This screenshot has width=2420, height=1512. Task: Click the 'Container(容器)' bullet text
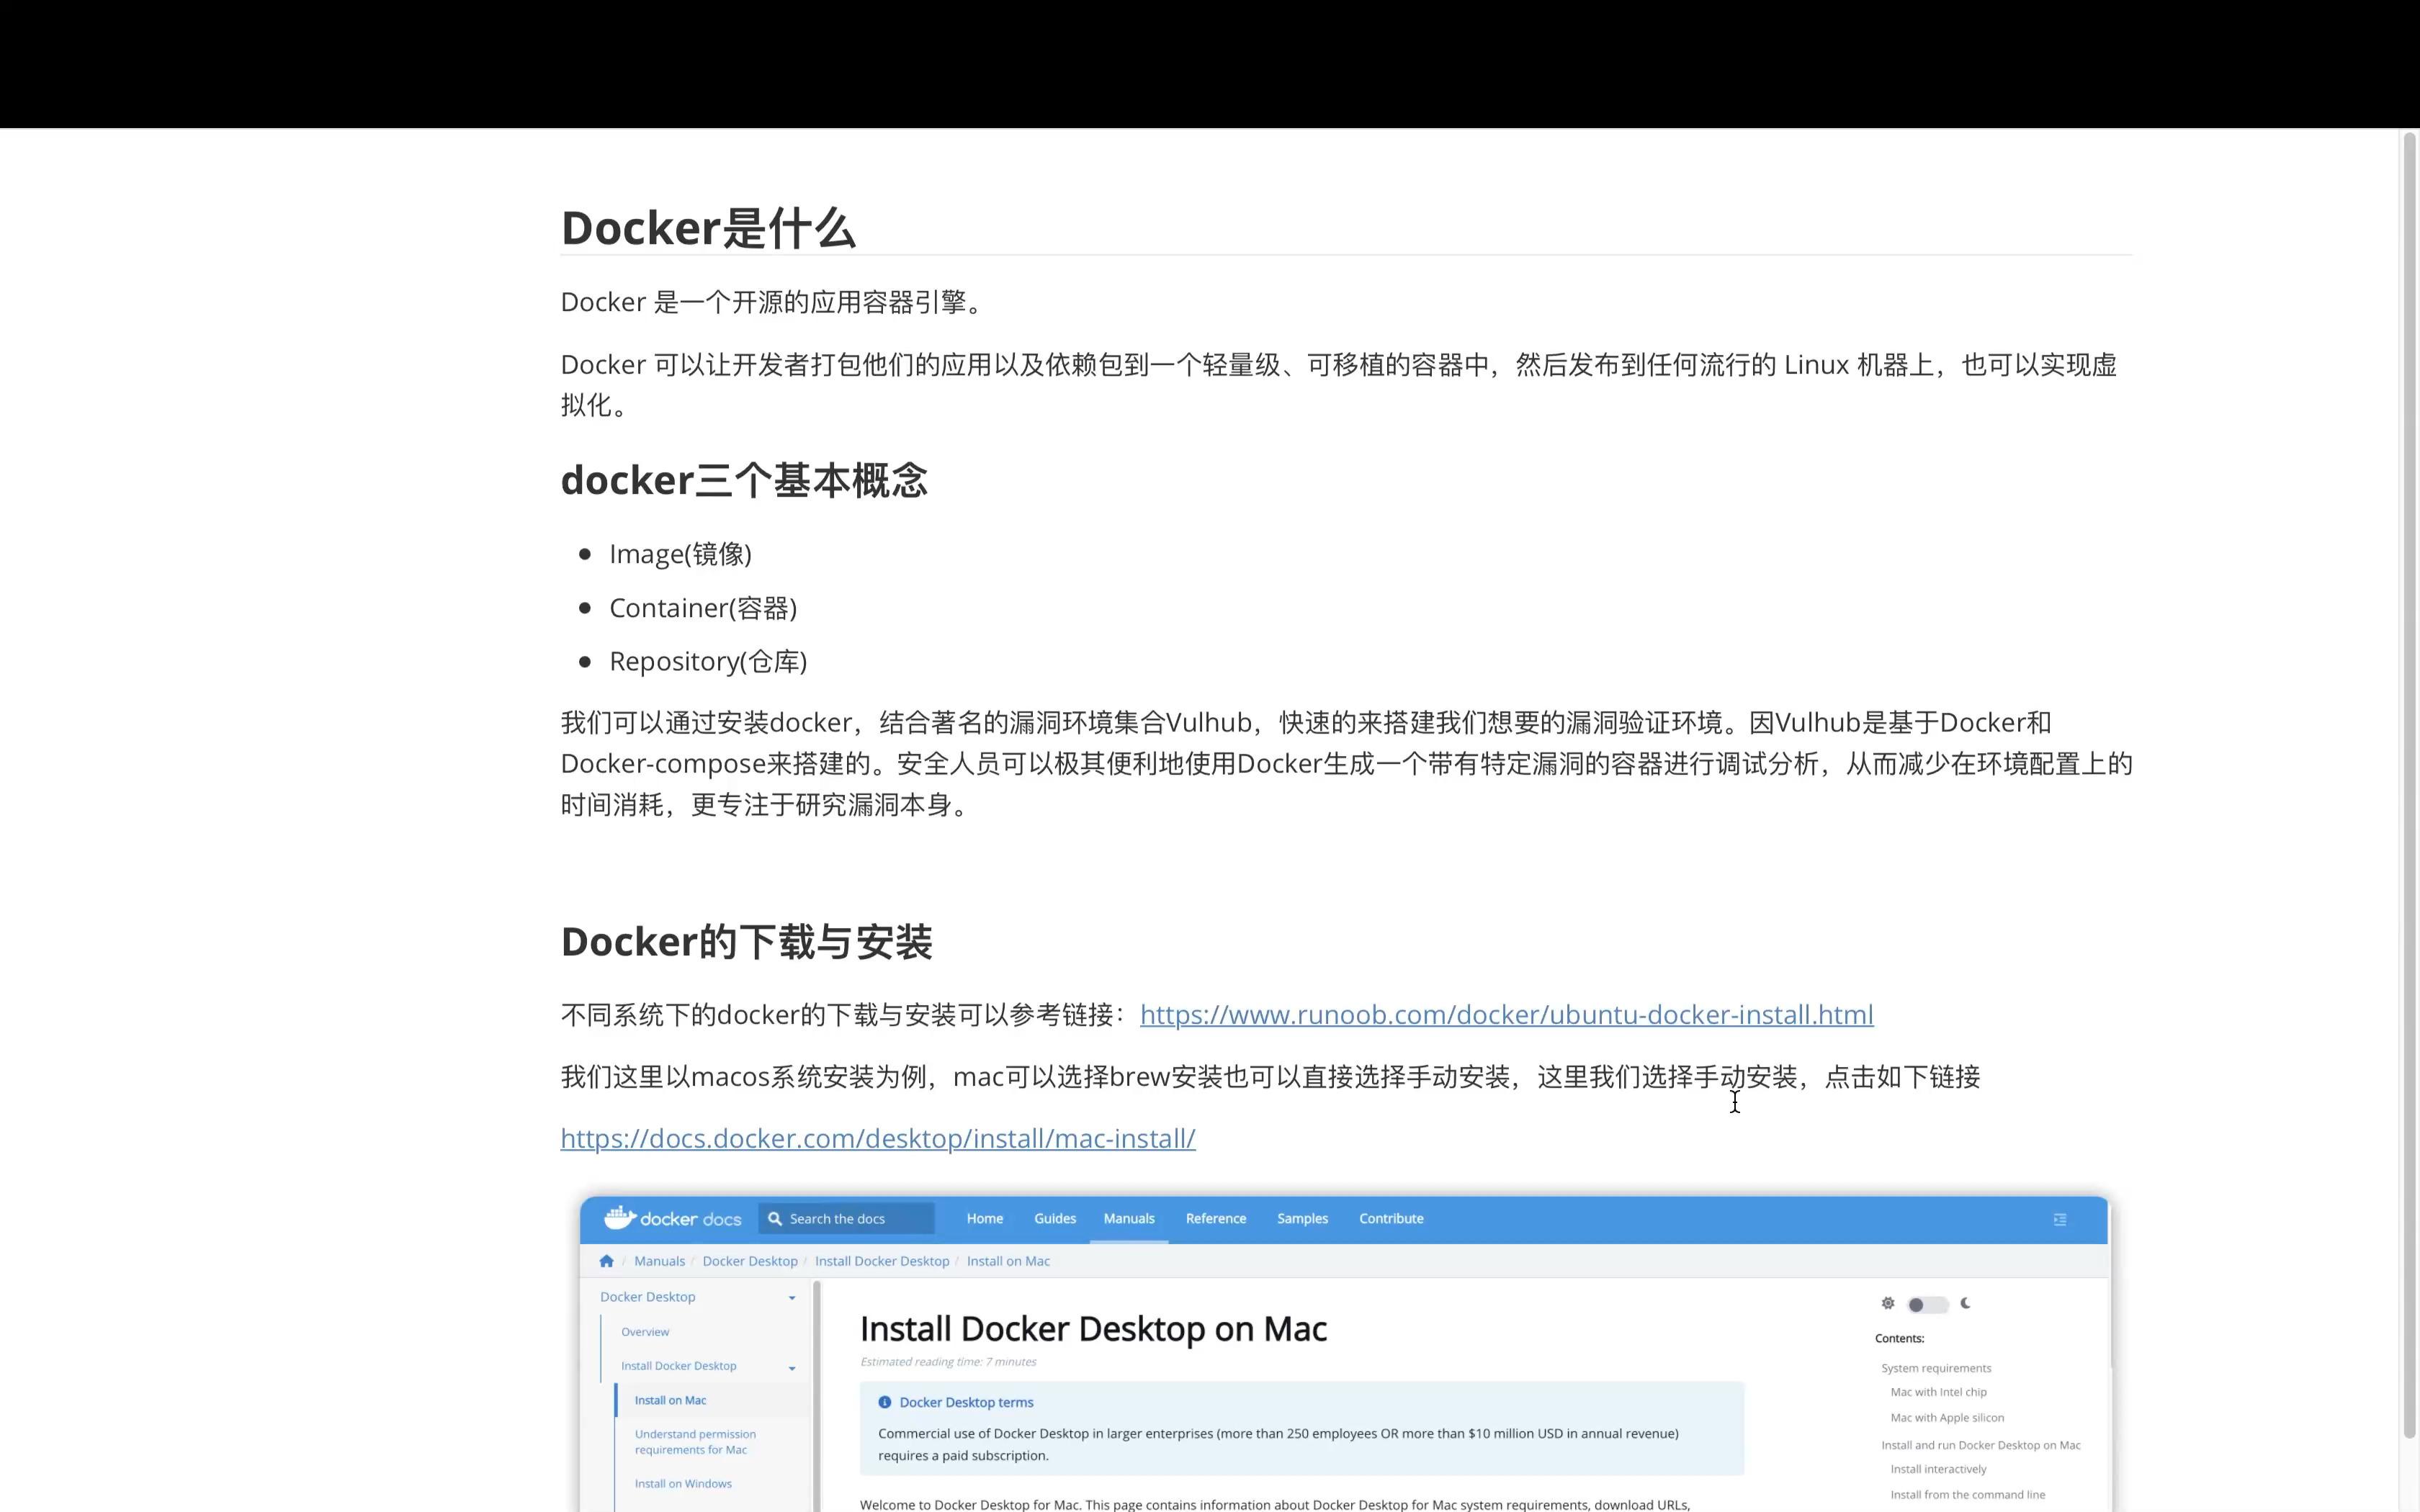(703, 608)
